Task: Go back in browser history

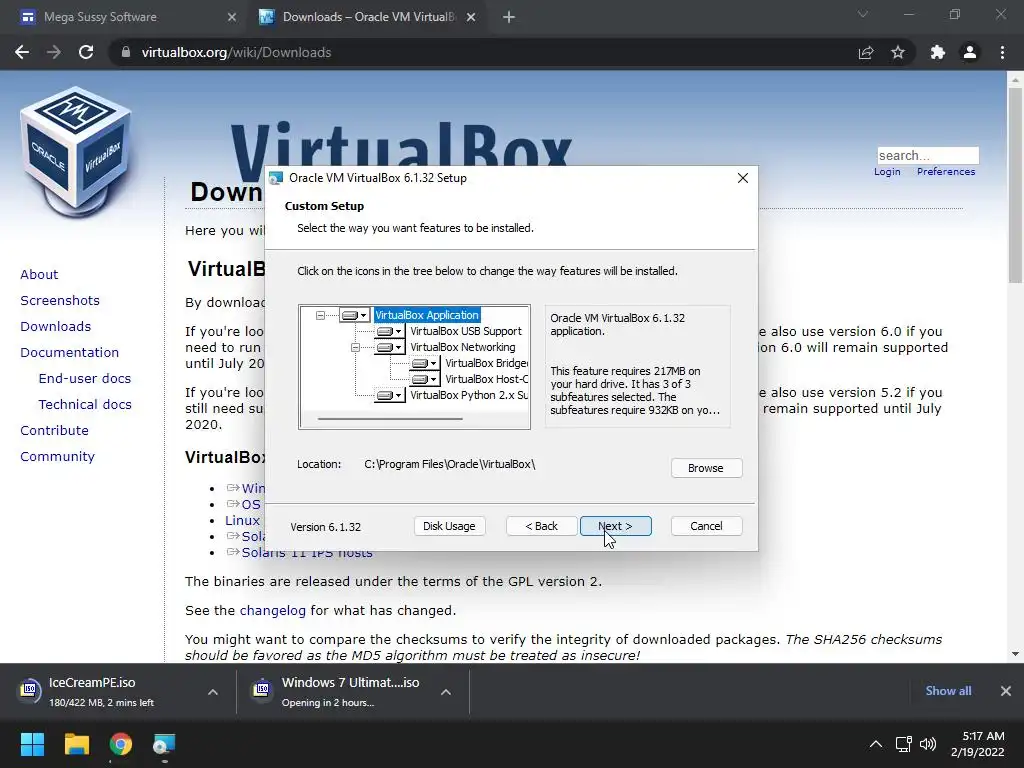Action: click(22, 52)
